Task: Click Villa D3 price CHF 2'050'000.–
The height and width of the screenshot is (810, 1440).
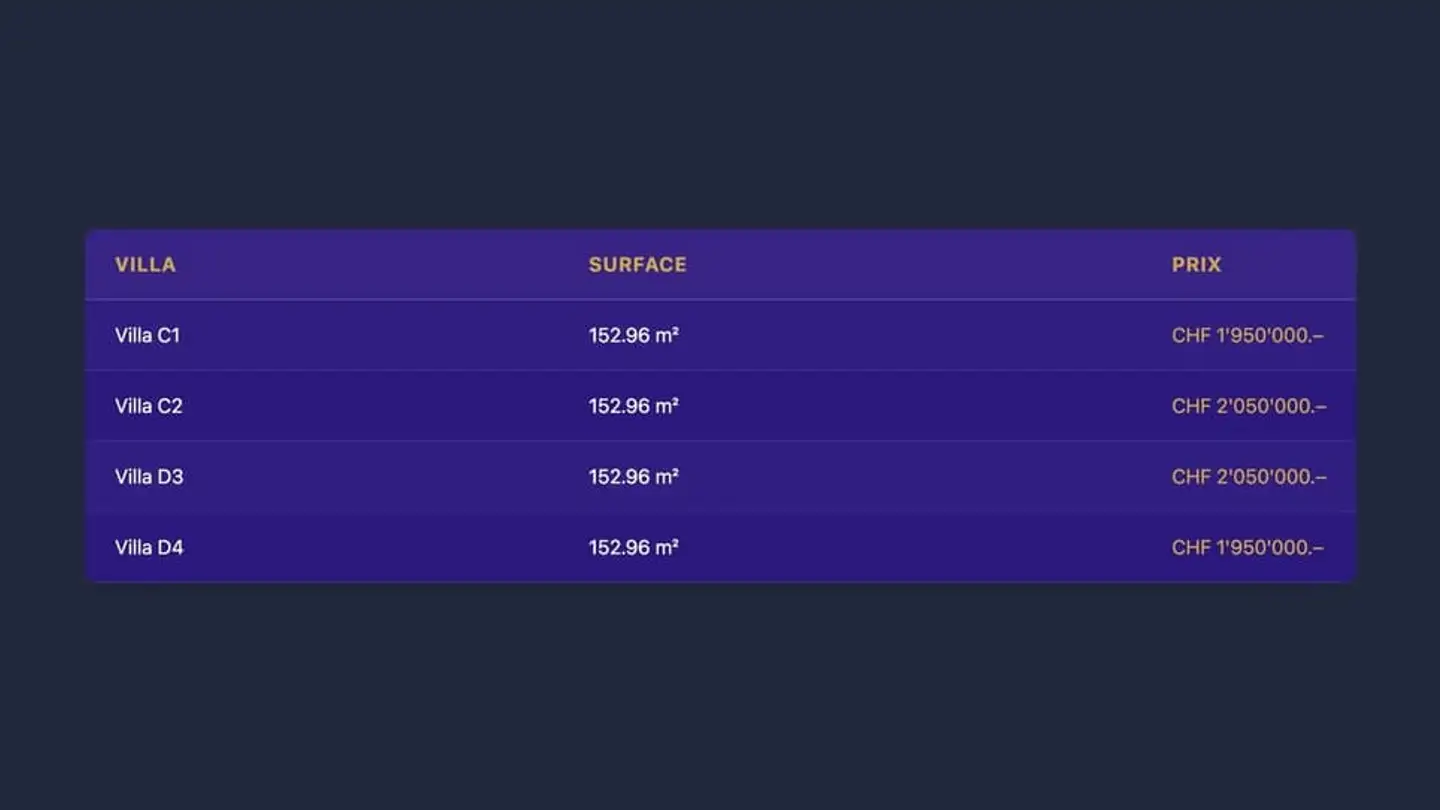Action: click(x=1249, y=477)
